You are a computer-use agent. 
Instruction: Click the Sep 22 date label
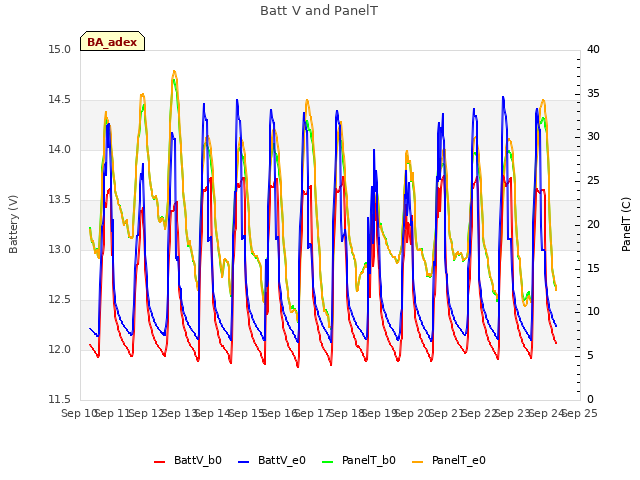coord(480,414)
